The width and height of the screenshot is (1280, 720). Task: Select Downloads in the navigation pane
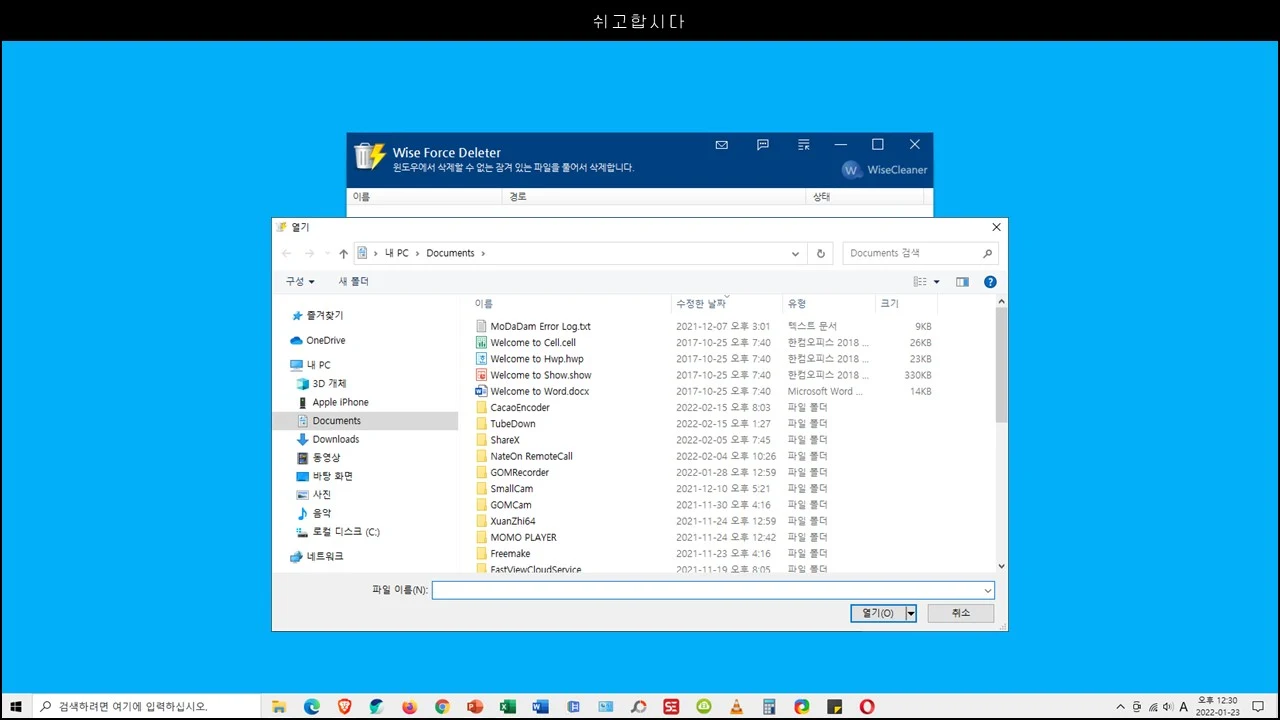click(x=336, y=440)
